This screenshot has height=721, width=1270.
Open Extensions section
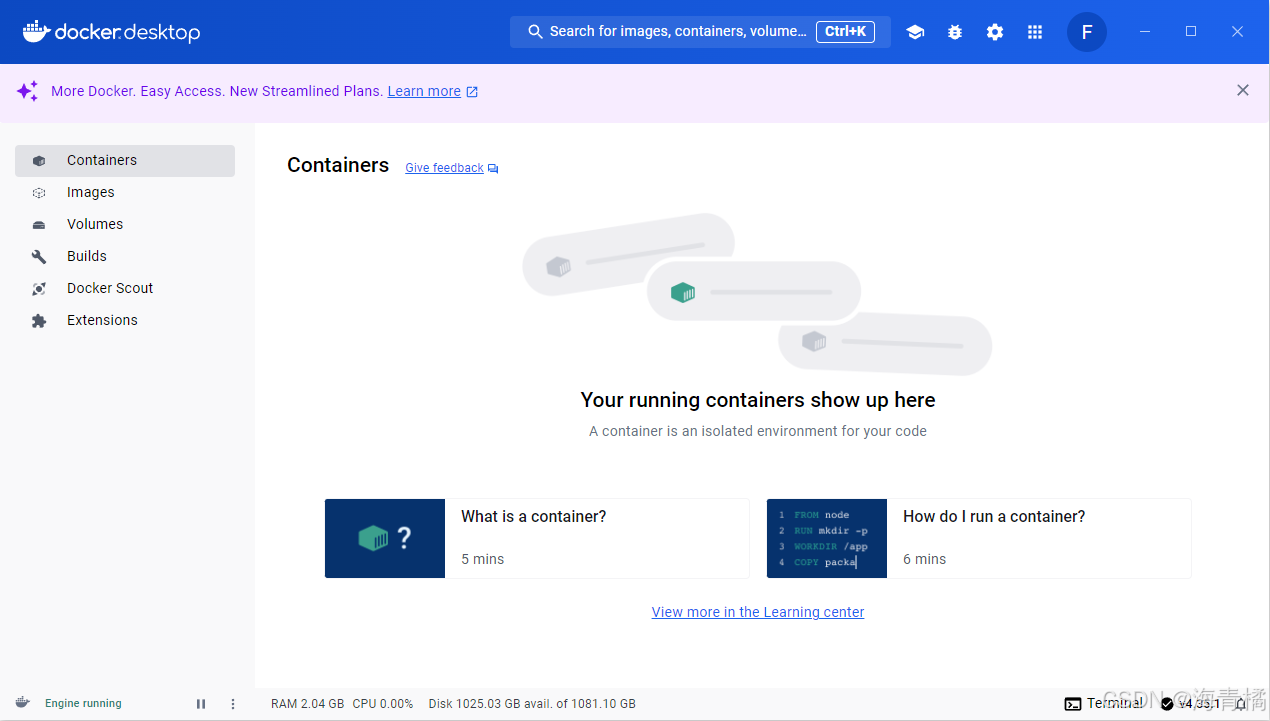click(x=125, y=320)
